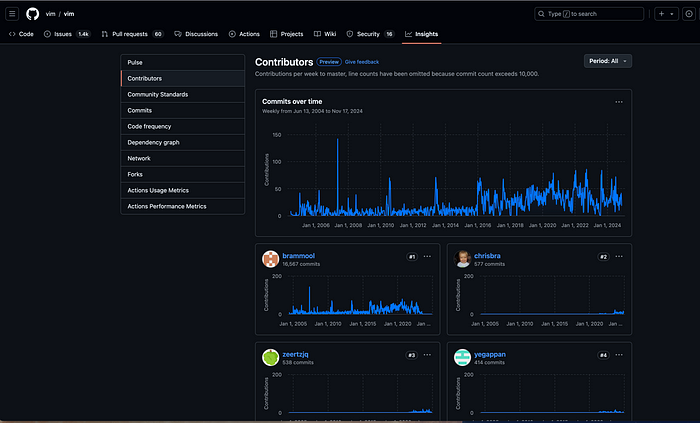Select Code frequency in the sidebar

pyautogui.click(x=149, y=126)
